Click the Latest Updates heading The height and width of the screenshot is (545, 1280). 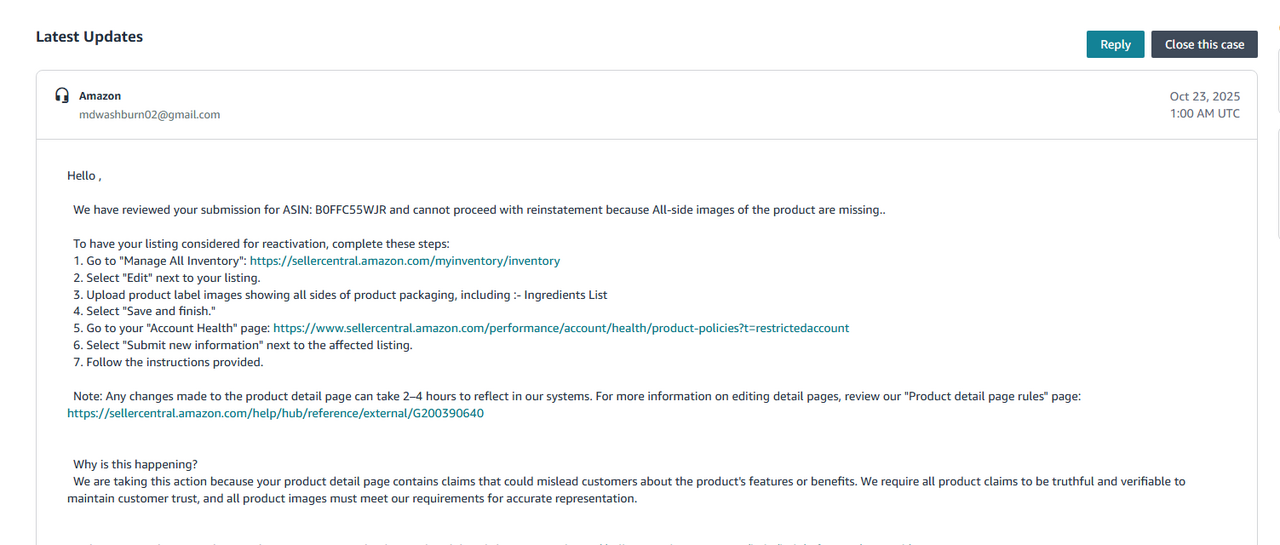point(89,37)
